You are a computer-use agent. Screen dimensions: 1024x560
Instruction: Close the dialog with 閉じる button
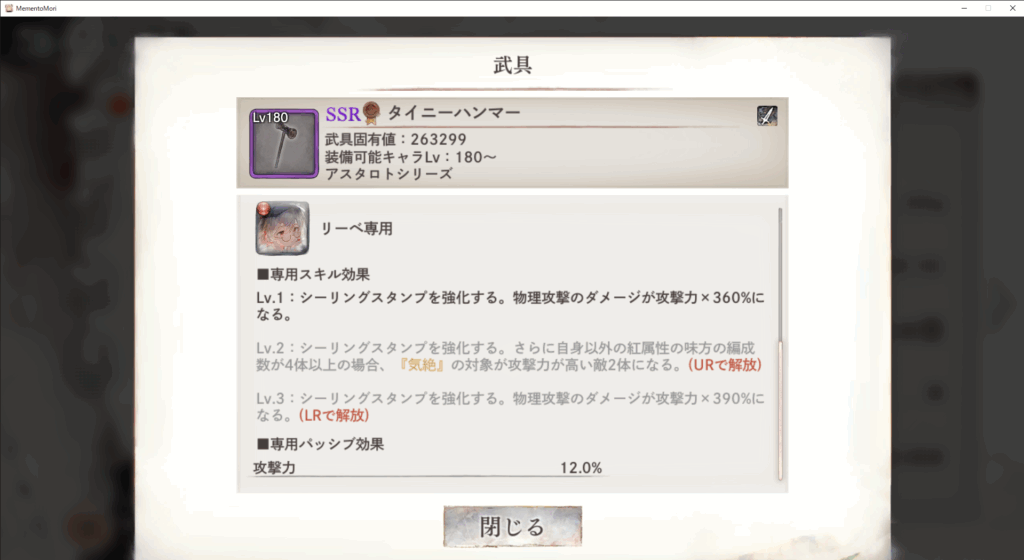click(x=513, y=526)
